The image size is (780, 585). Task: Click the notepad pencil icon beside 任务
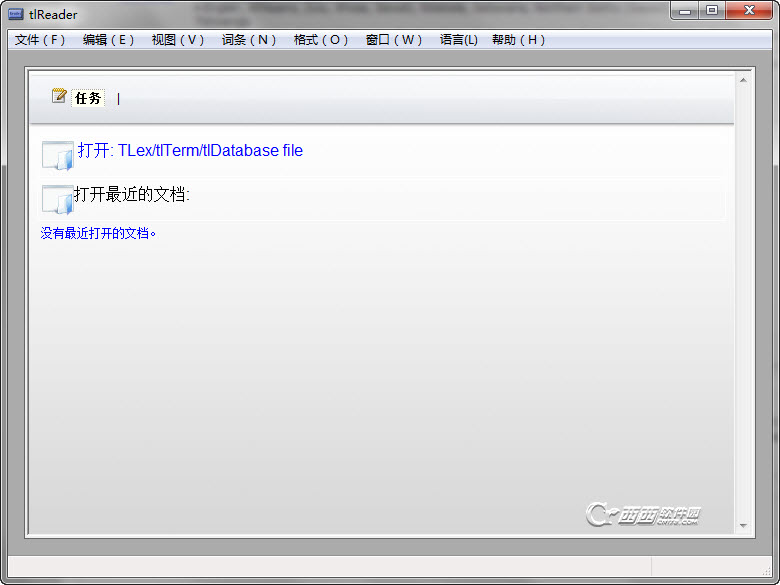[x=59, y=96]
